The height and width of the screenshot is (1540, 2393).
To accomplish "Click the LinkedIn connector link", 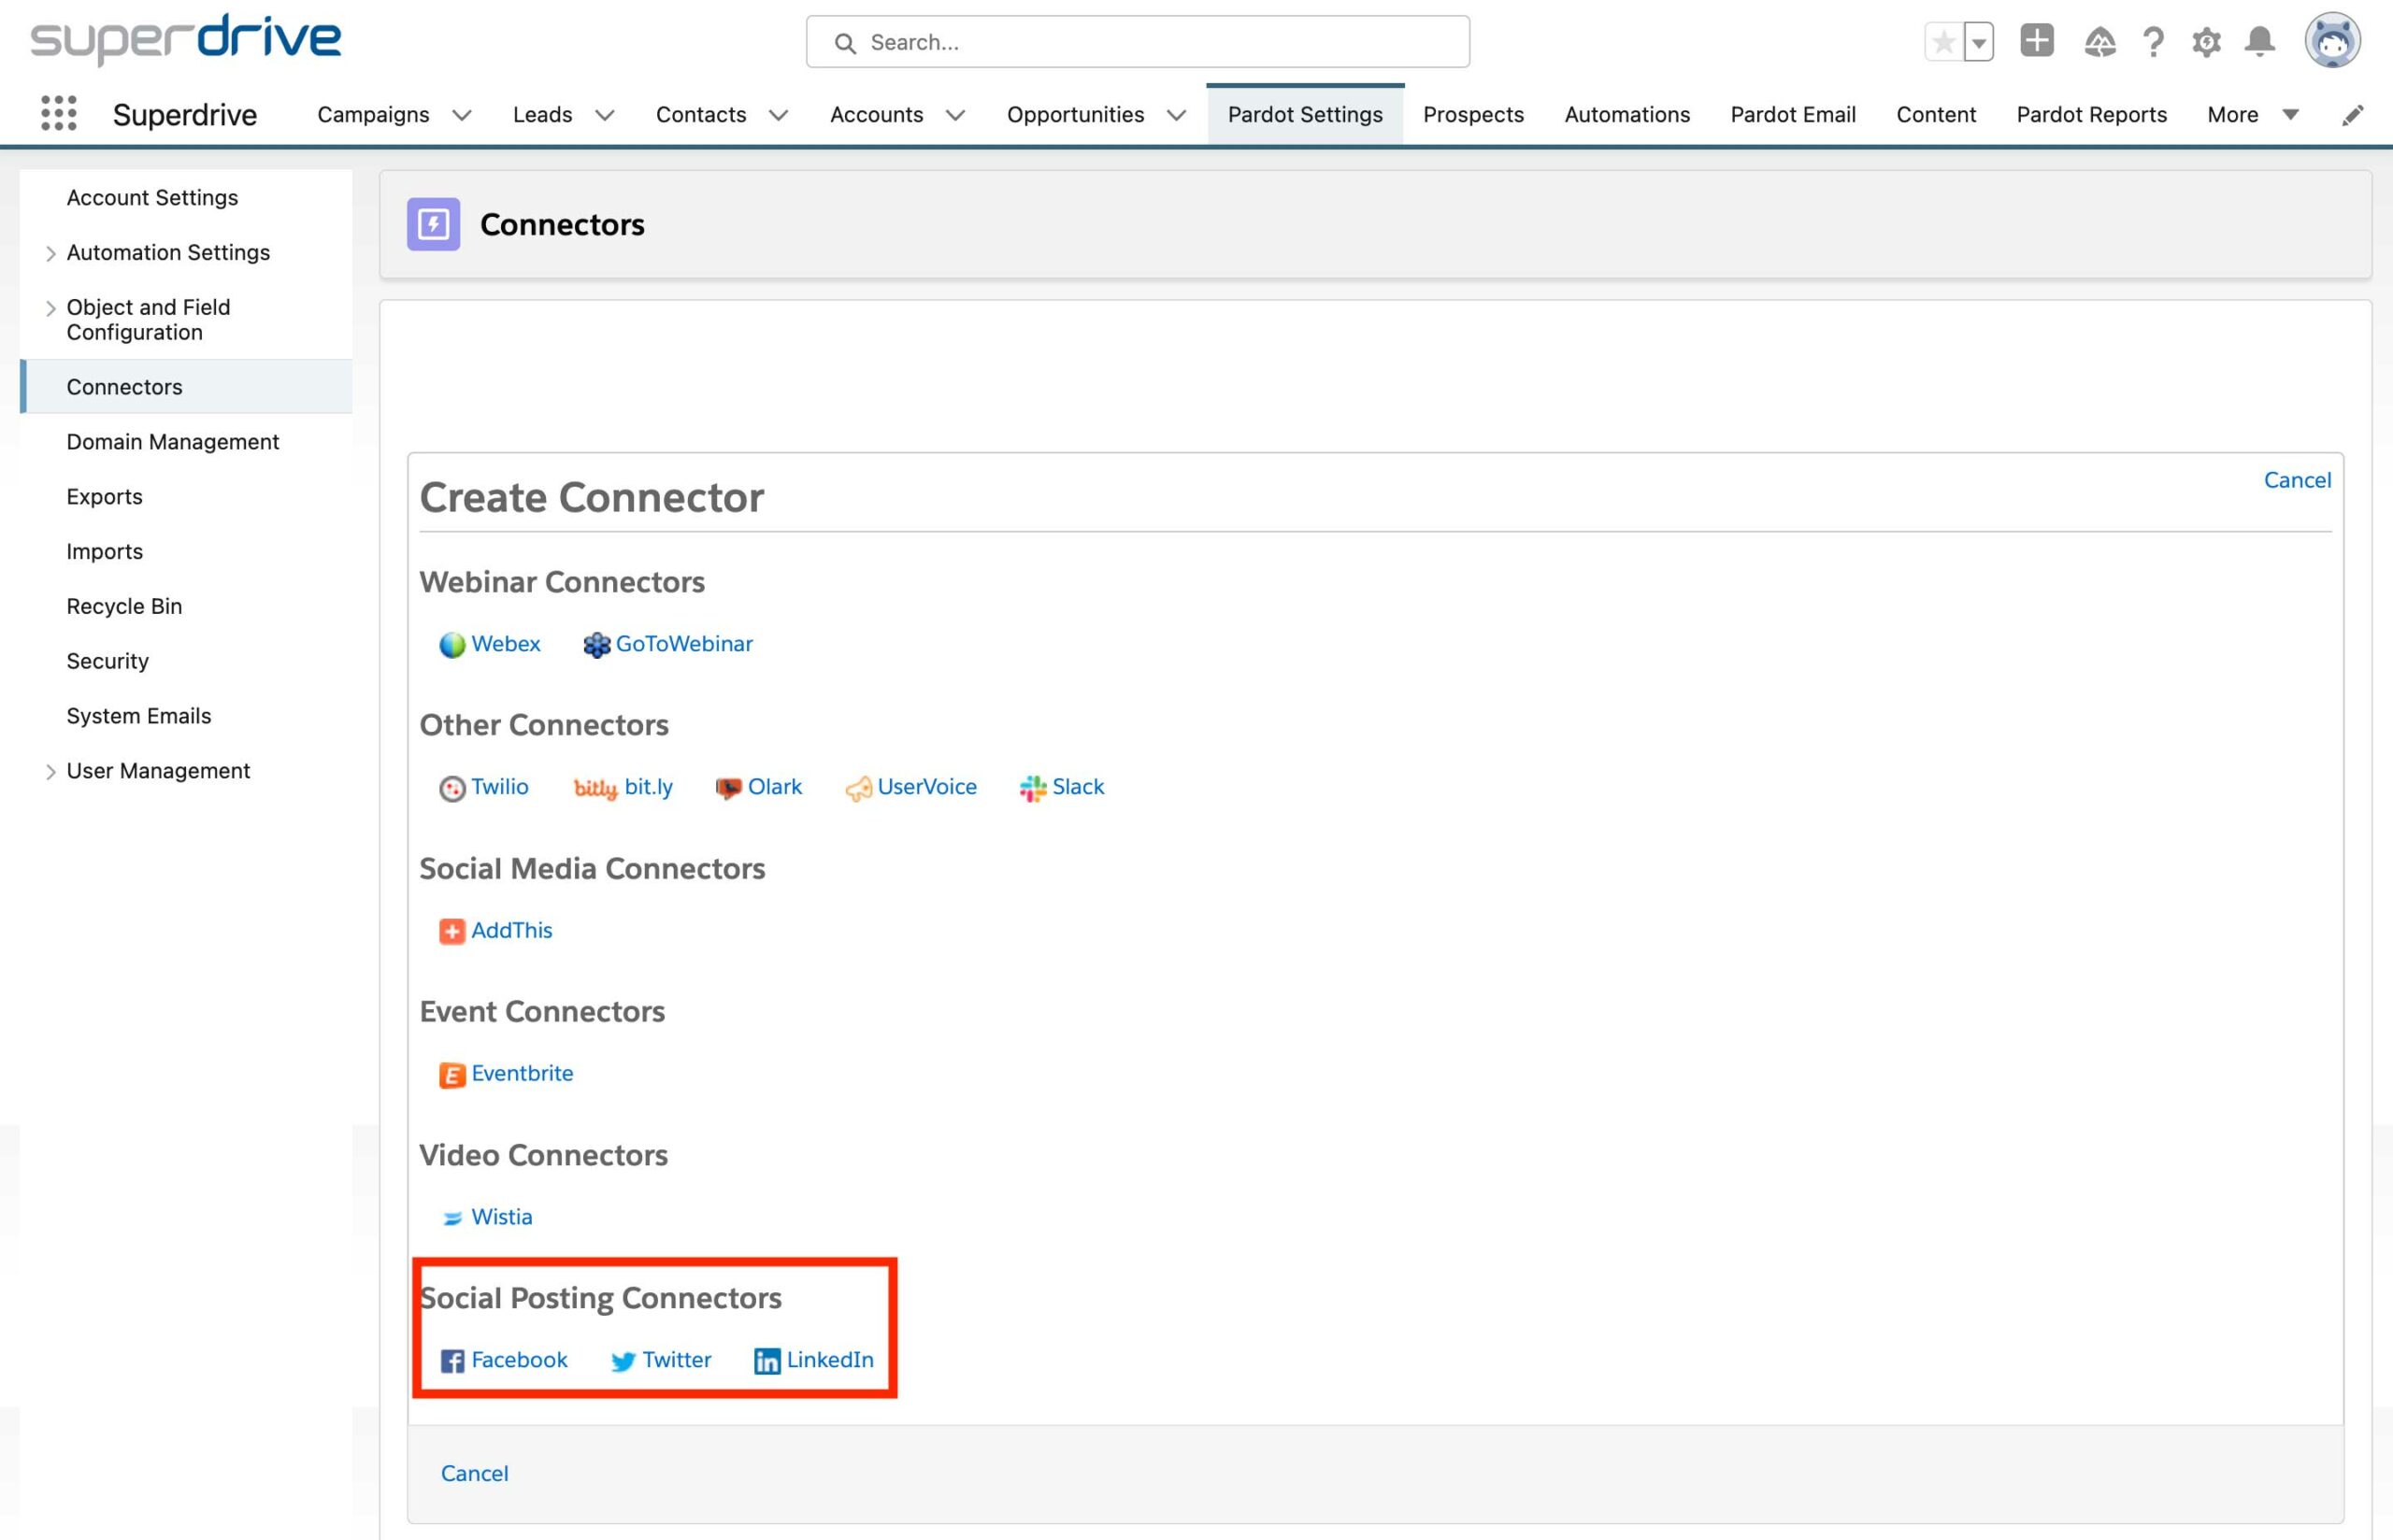I will click(x=830, y=1360).
